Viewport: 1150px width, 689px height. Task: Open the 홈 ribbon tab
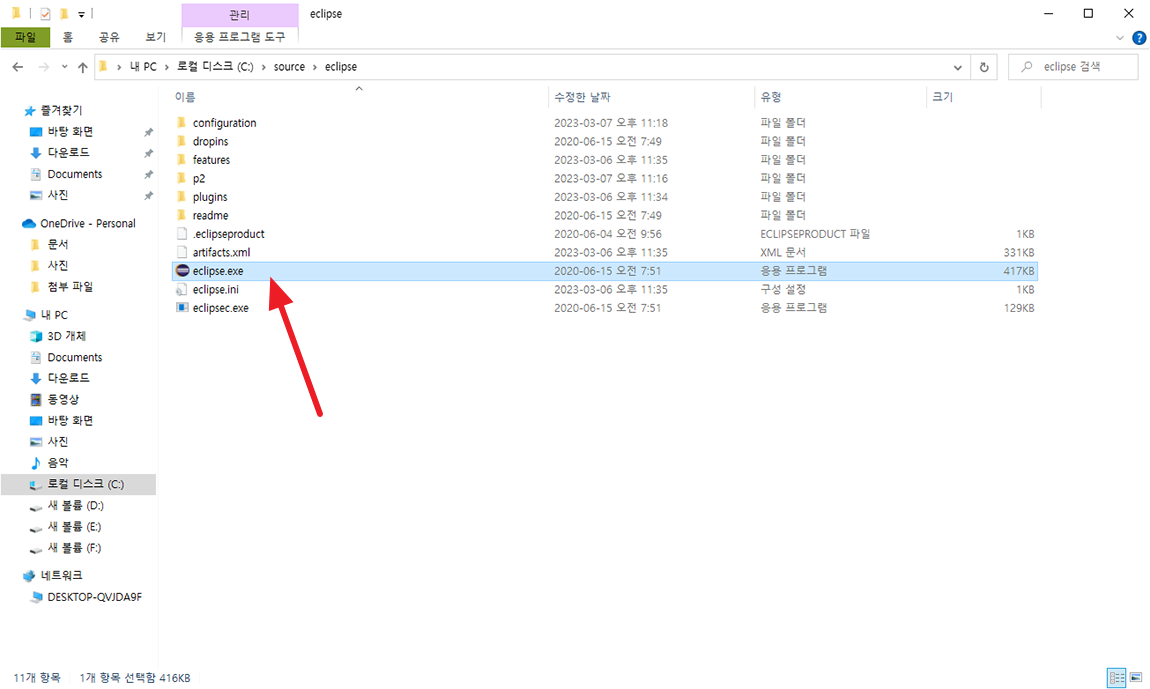click(x=67, y=37)
